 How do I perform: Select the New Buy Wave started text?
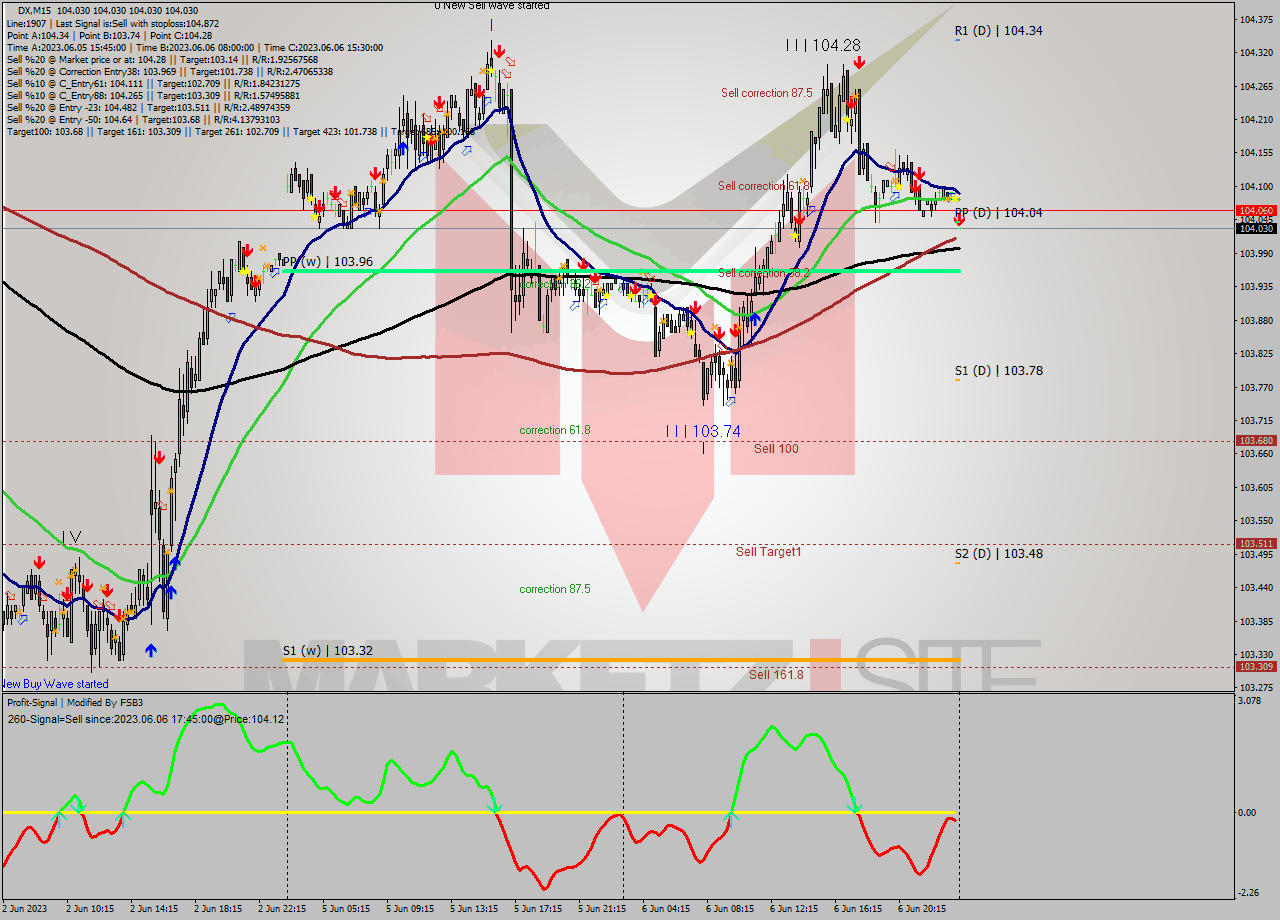(54, 684)
